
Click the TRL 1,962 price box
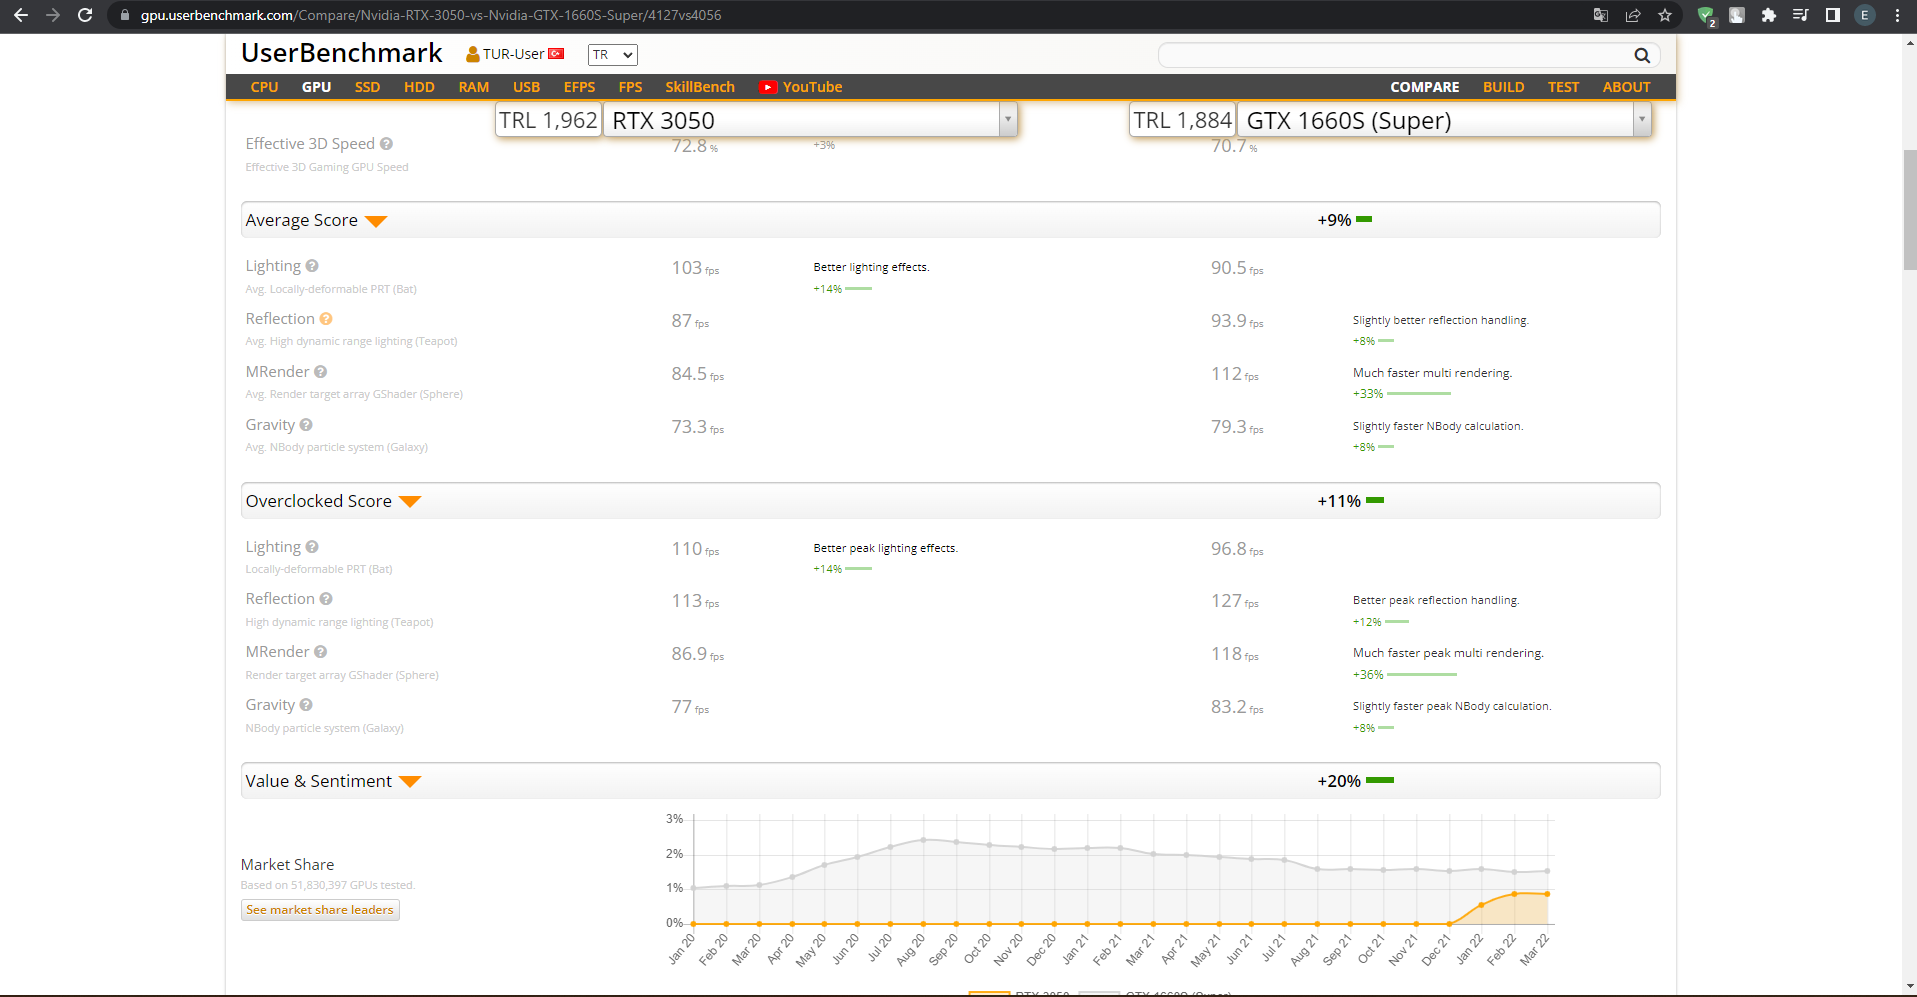548,120
